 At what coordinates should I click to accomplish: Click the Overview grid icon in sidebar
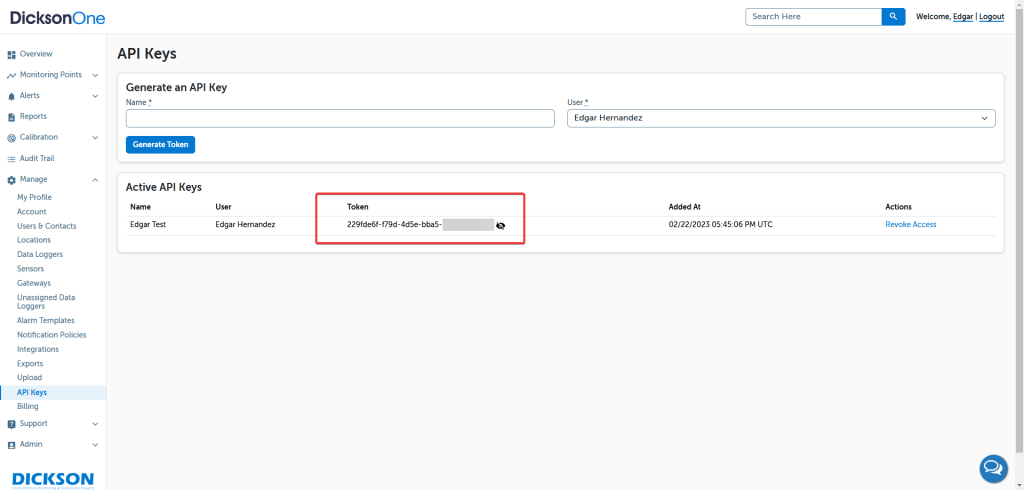click(x=11, y=54)
